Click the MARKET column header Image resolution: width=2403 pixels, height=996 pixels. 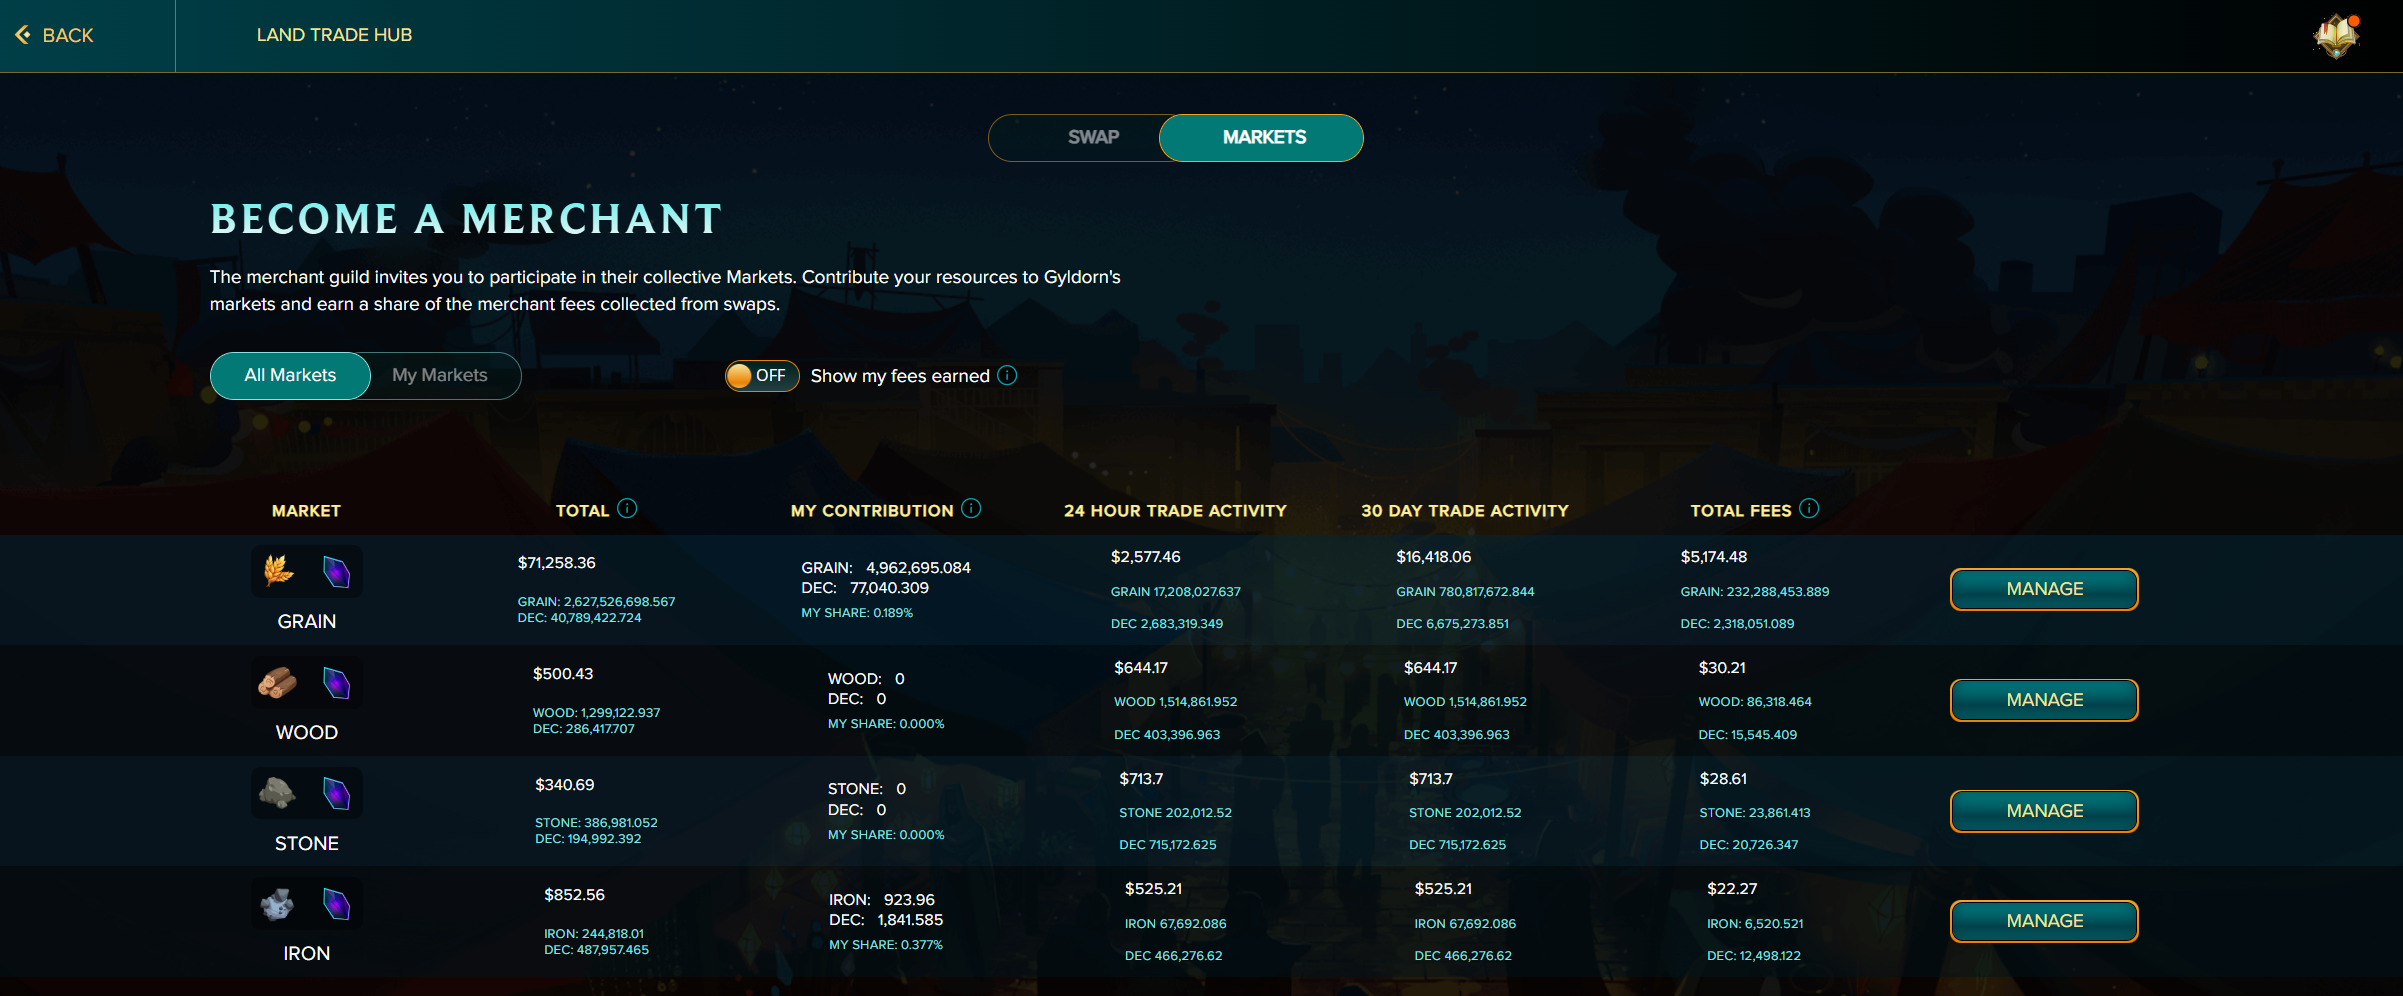tap(306, 511)
